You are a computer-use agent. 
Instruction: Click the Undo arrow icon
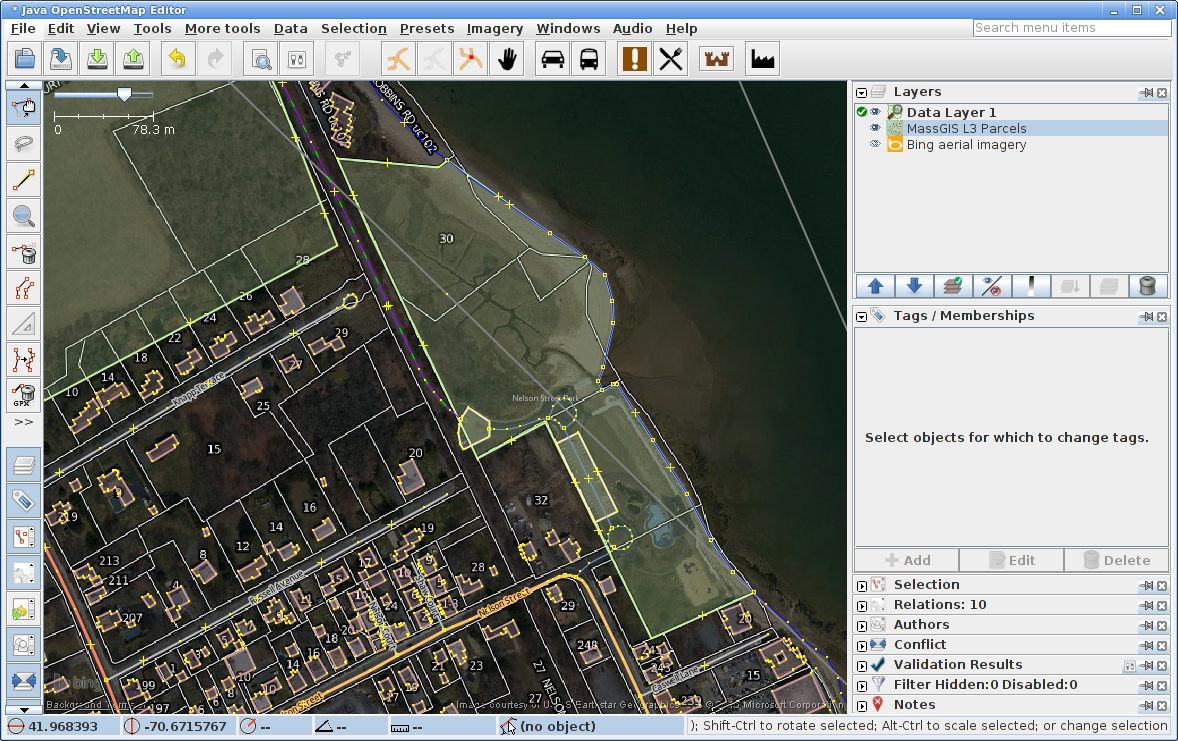[177, 59]
